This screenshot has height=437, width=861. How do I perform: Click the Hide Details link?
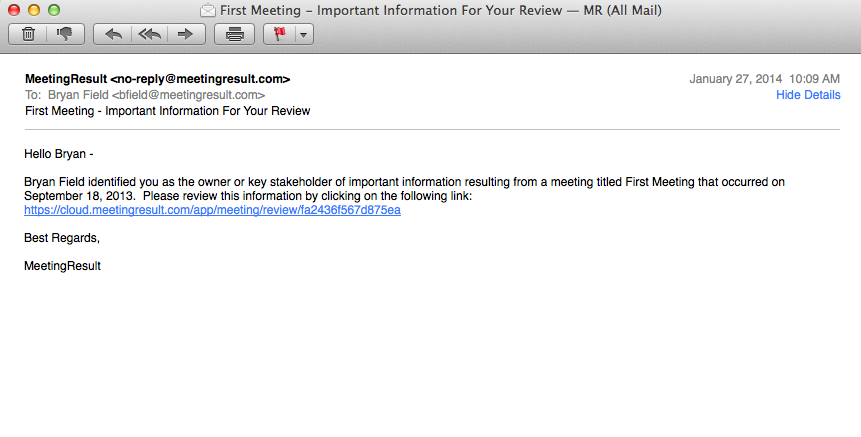(808, 95)
